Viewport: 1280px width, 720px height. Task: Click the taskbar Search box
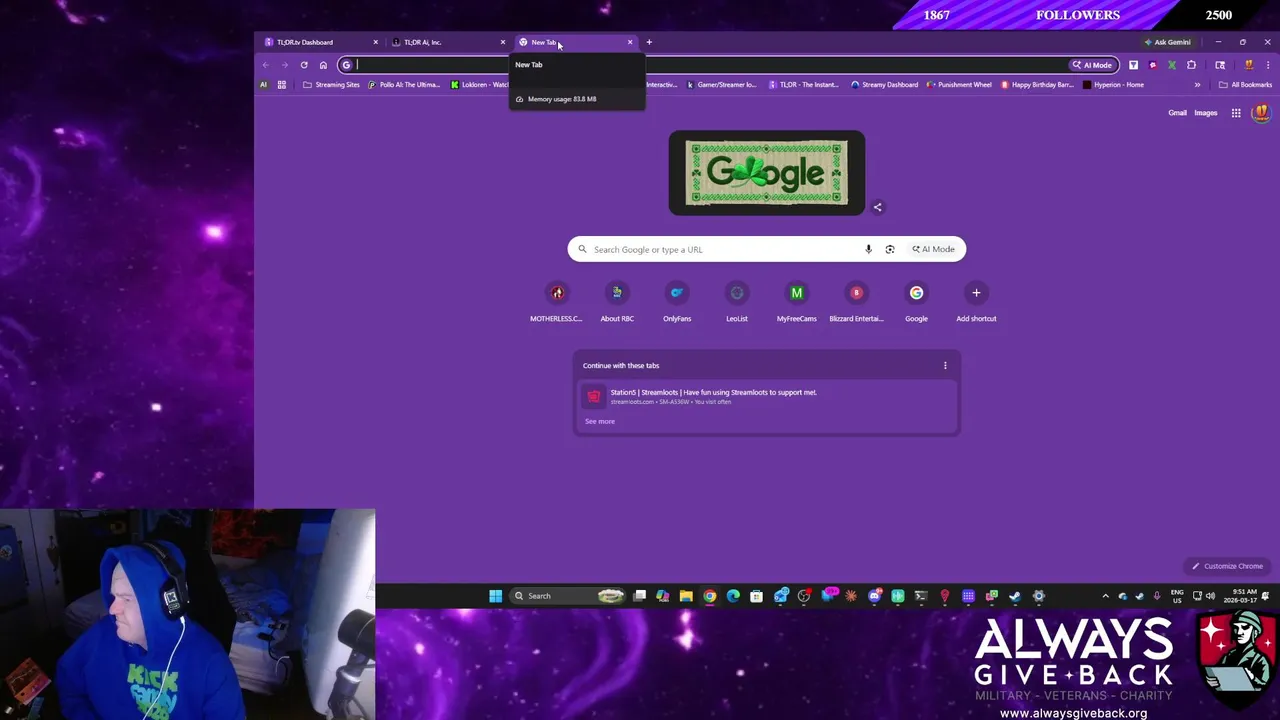(567, 596)
